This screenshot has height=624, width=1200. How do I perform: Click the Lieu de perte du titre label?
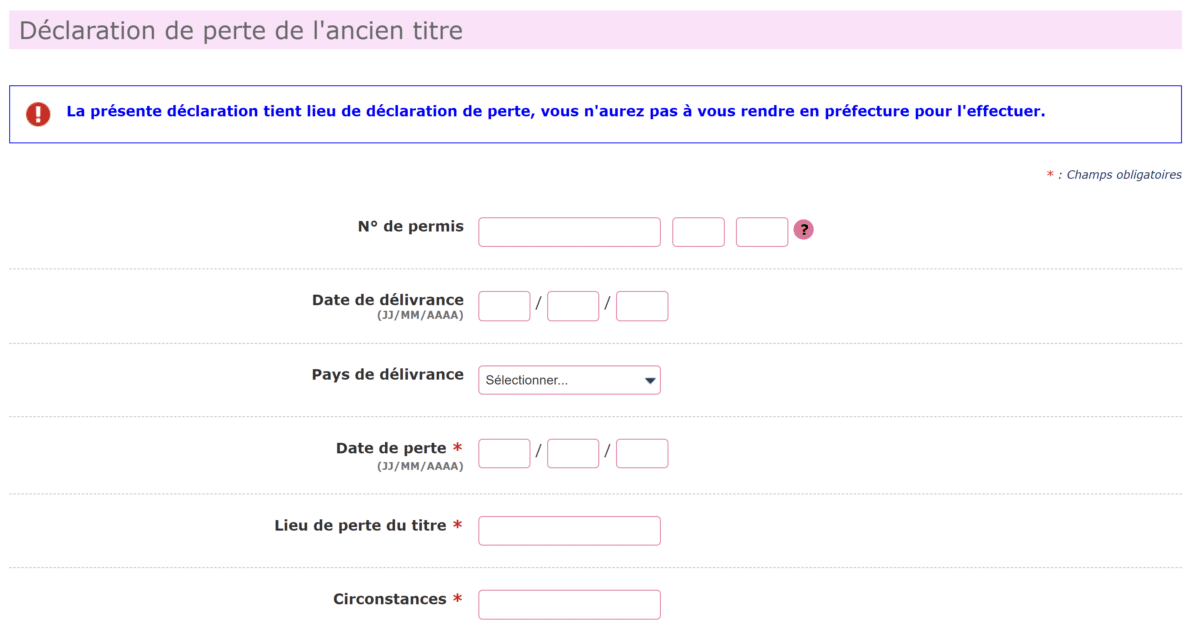click(359, 525)
